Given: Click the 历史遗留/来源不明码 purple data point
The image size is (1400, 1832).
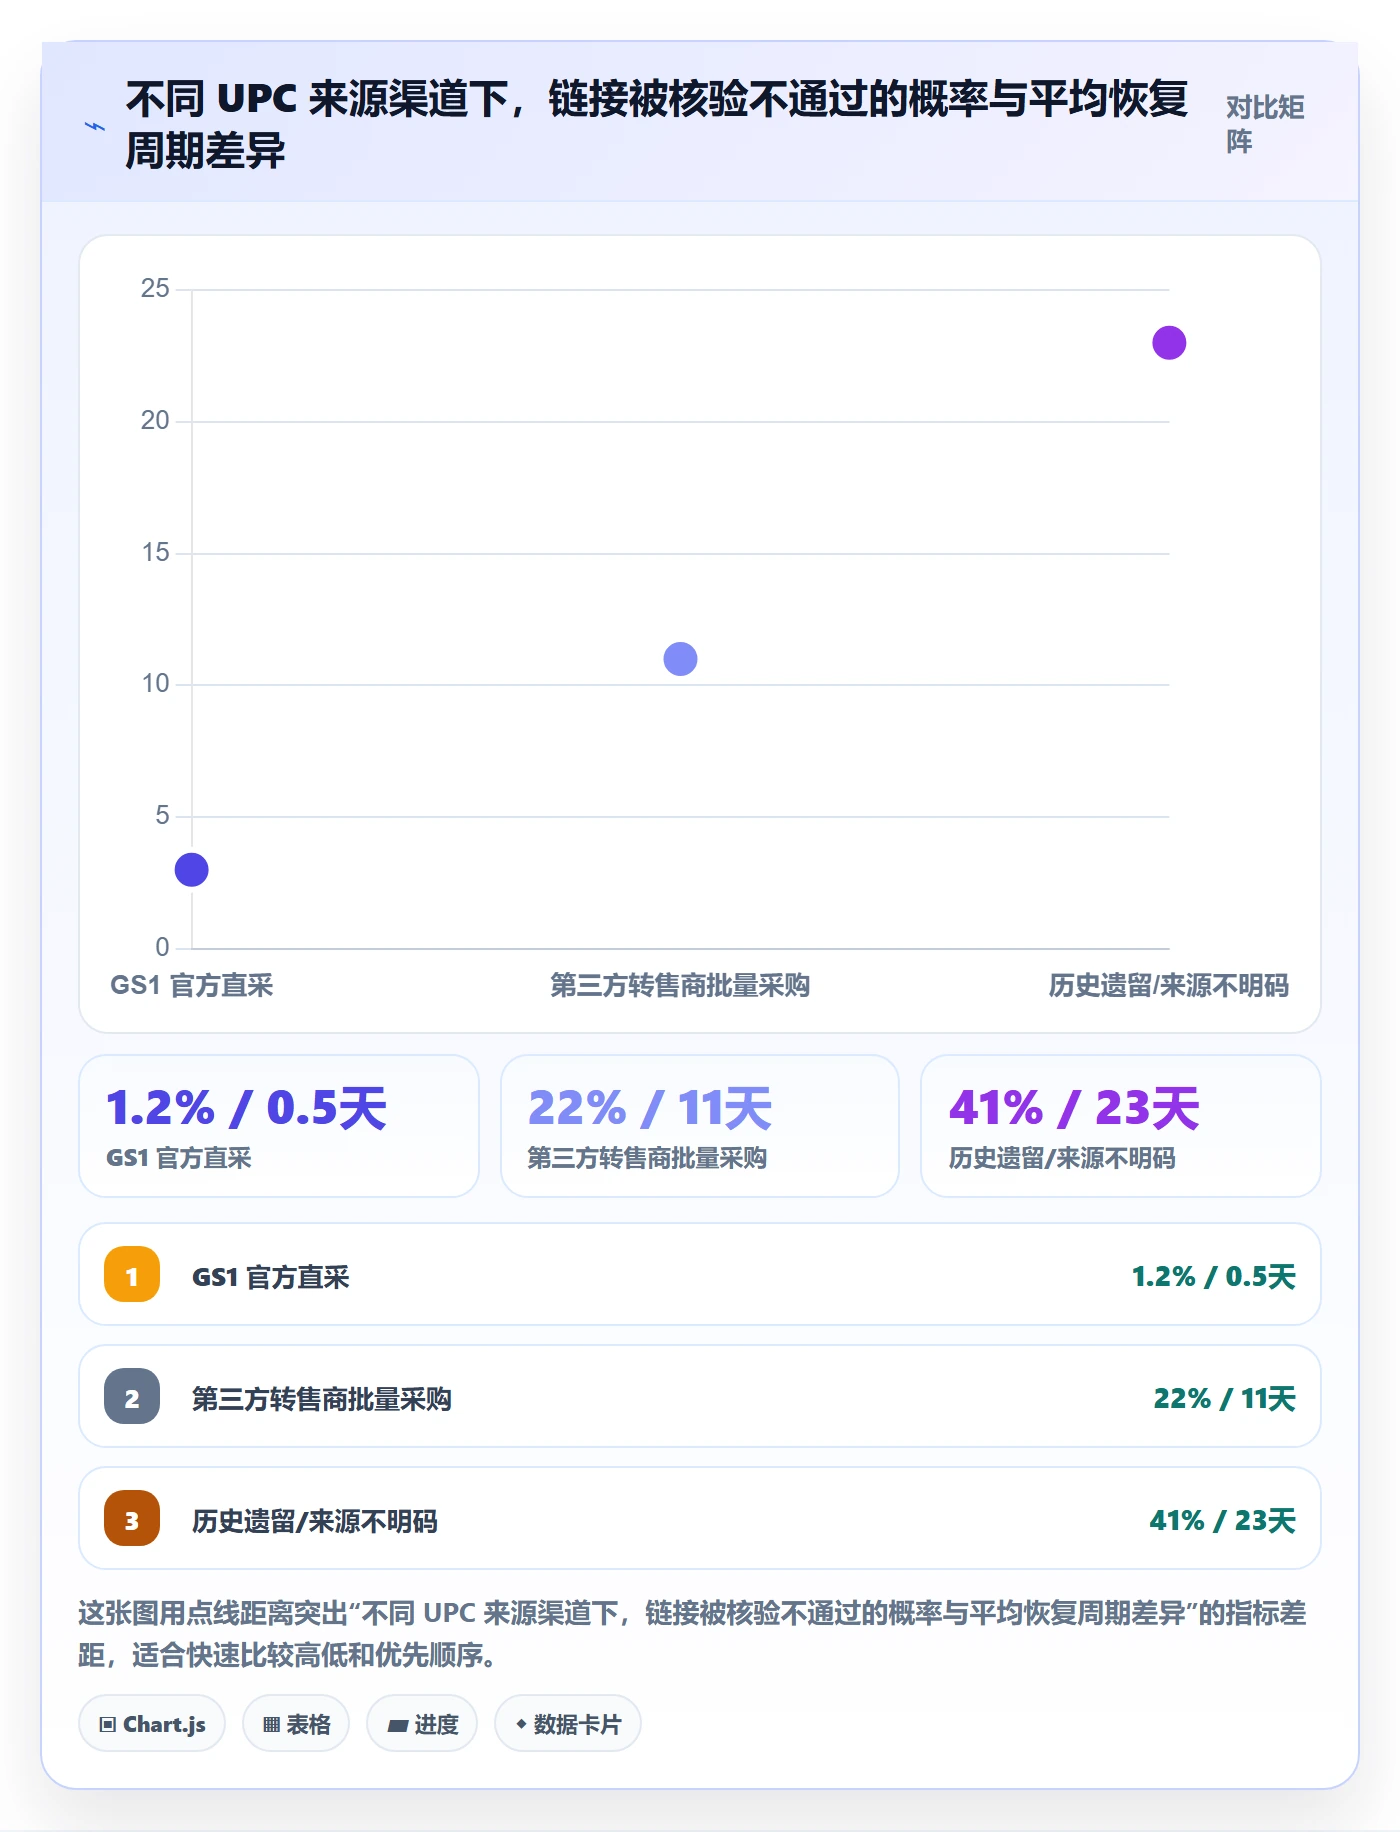Looking at the screenshot, I should 1169,343.
